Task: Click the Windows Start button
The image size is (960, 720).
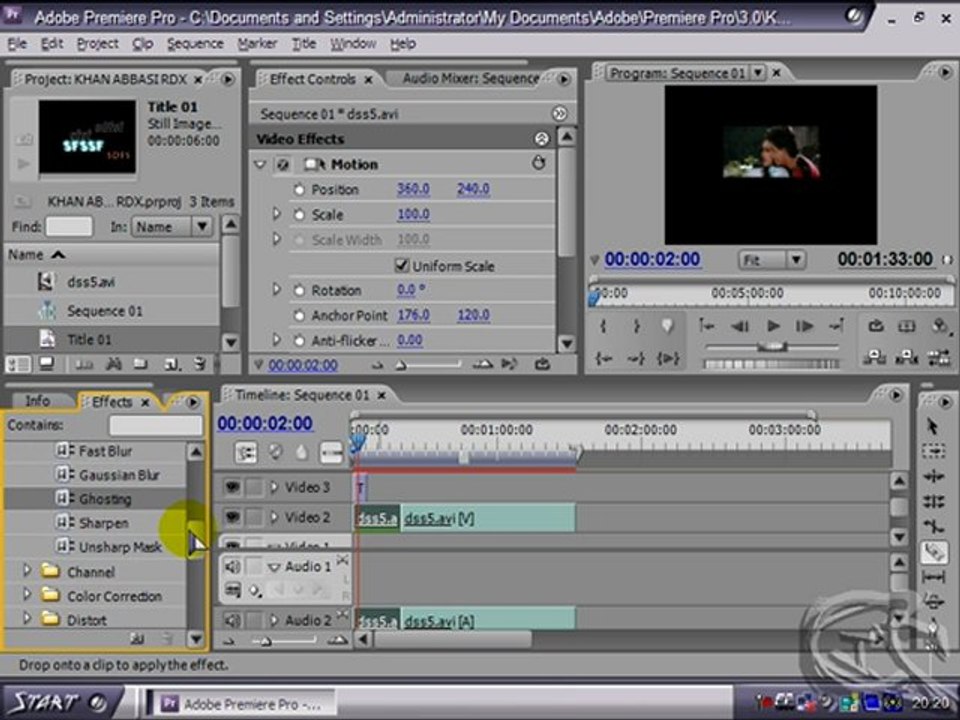Action: click(x=61, y=702)
